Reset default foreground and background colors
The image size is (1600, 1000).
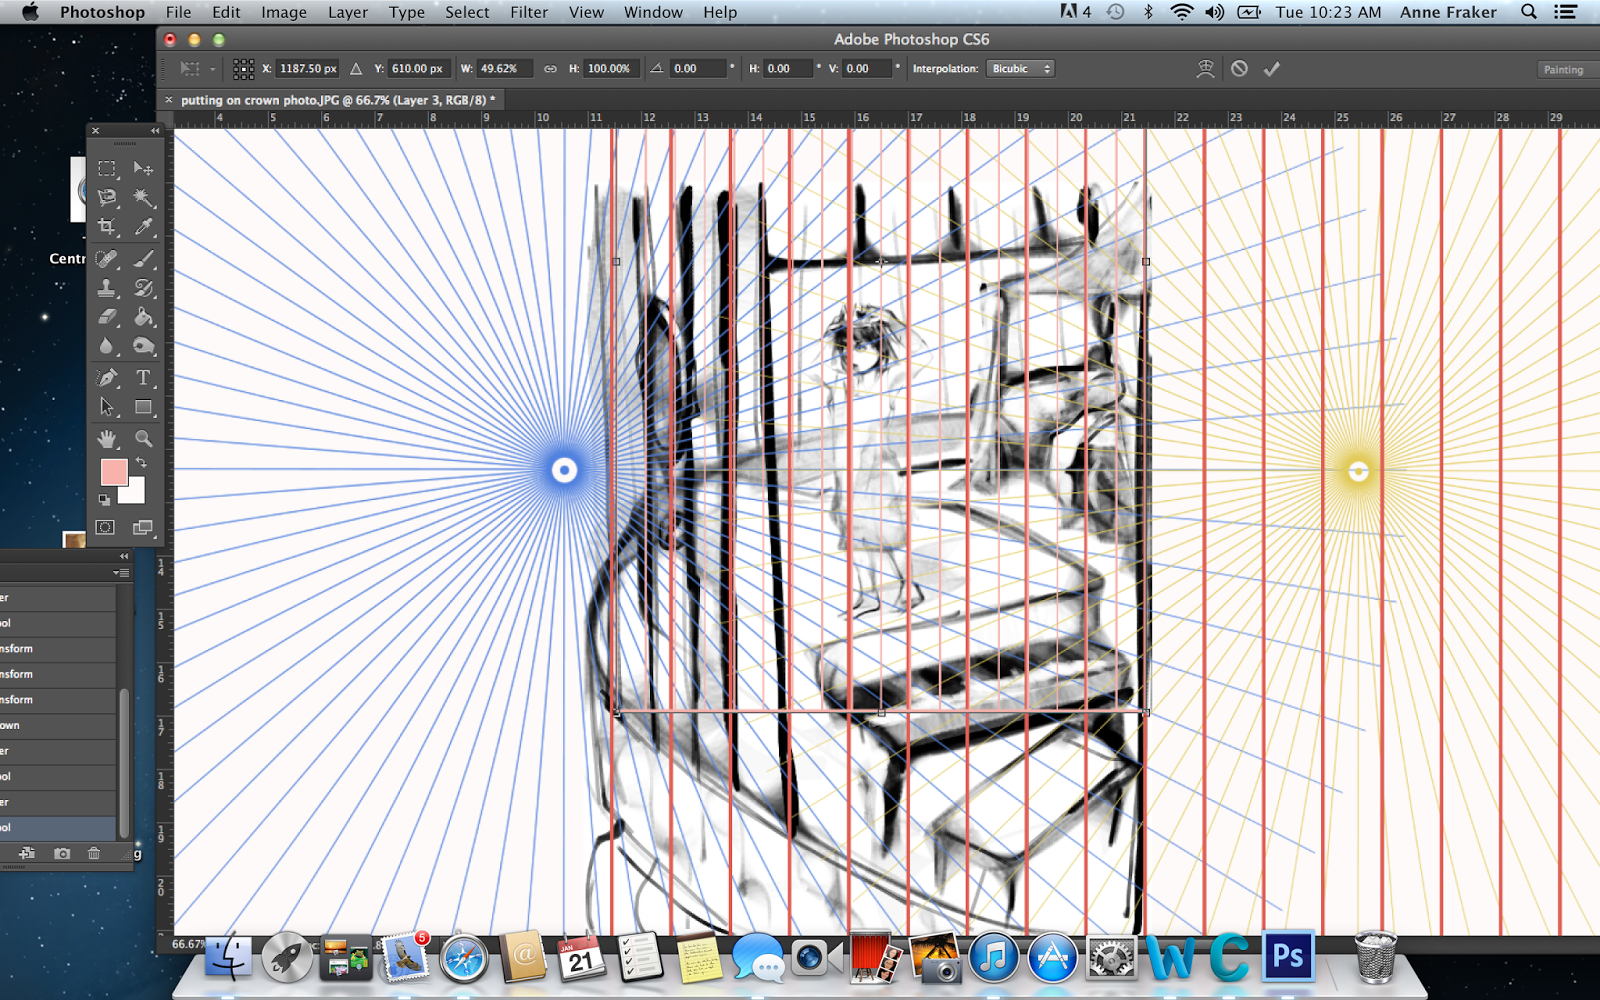point(104,499)
